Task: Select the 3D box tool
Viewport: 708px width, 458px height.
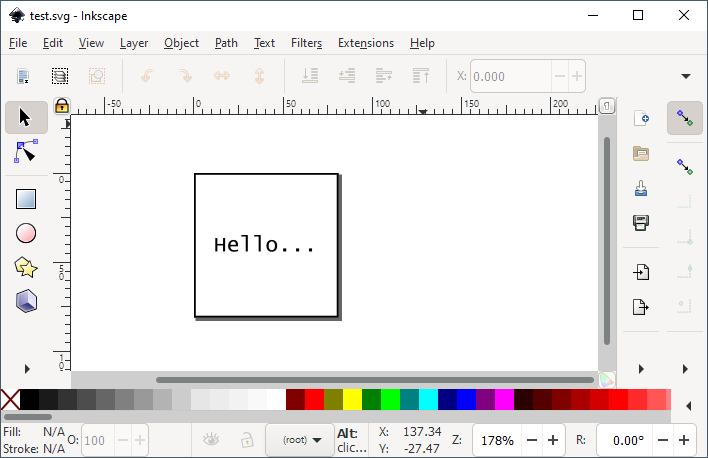Action: pyautogui.click(x=26, y=301)
